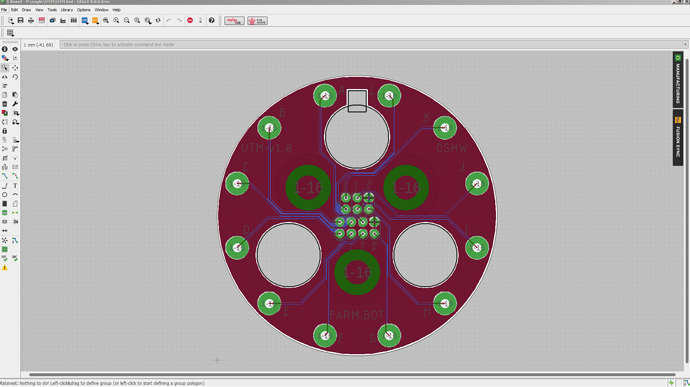690x387 pixels.
Task: Select the Change (wrench) tool
Action: click(x=15, y=104)
